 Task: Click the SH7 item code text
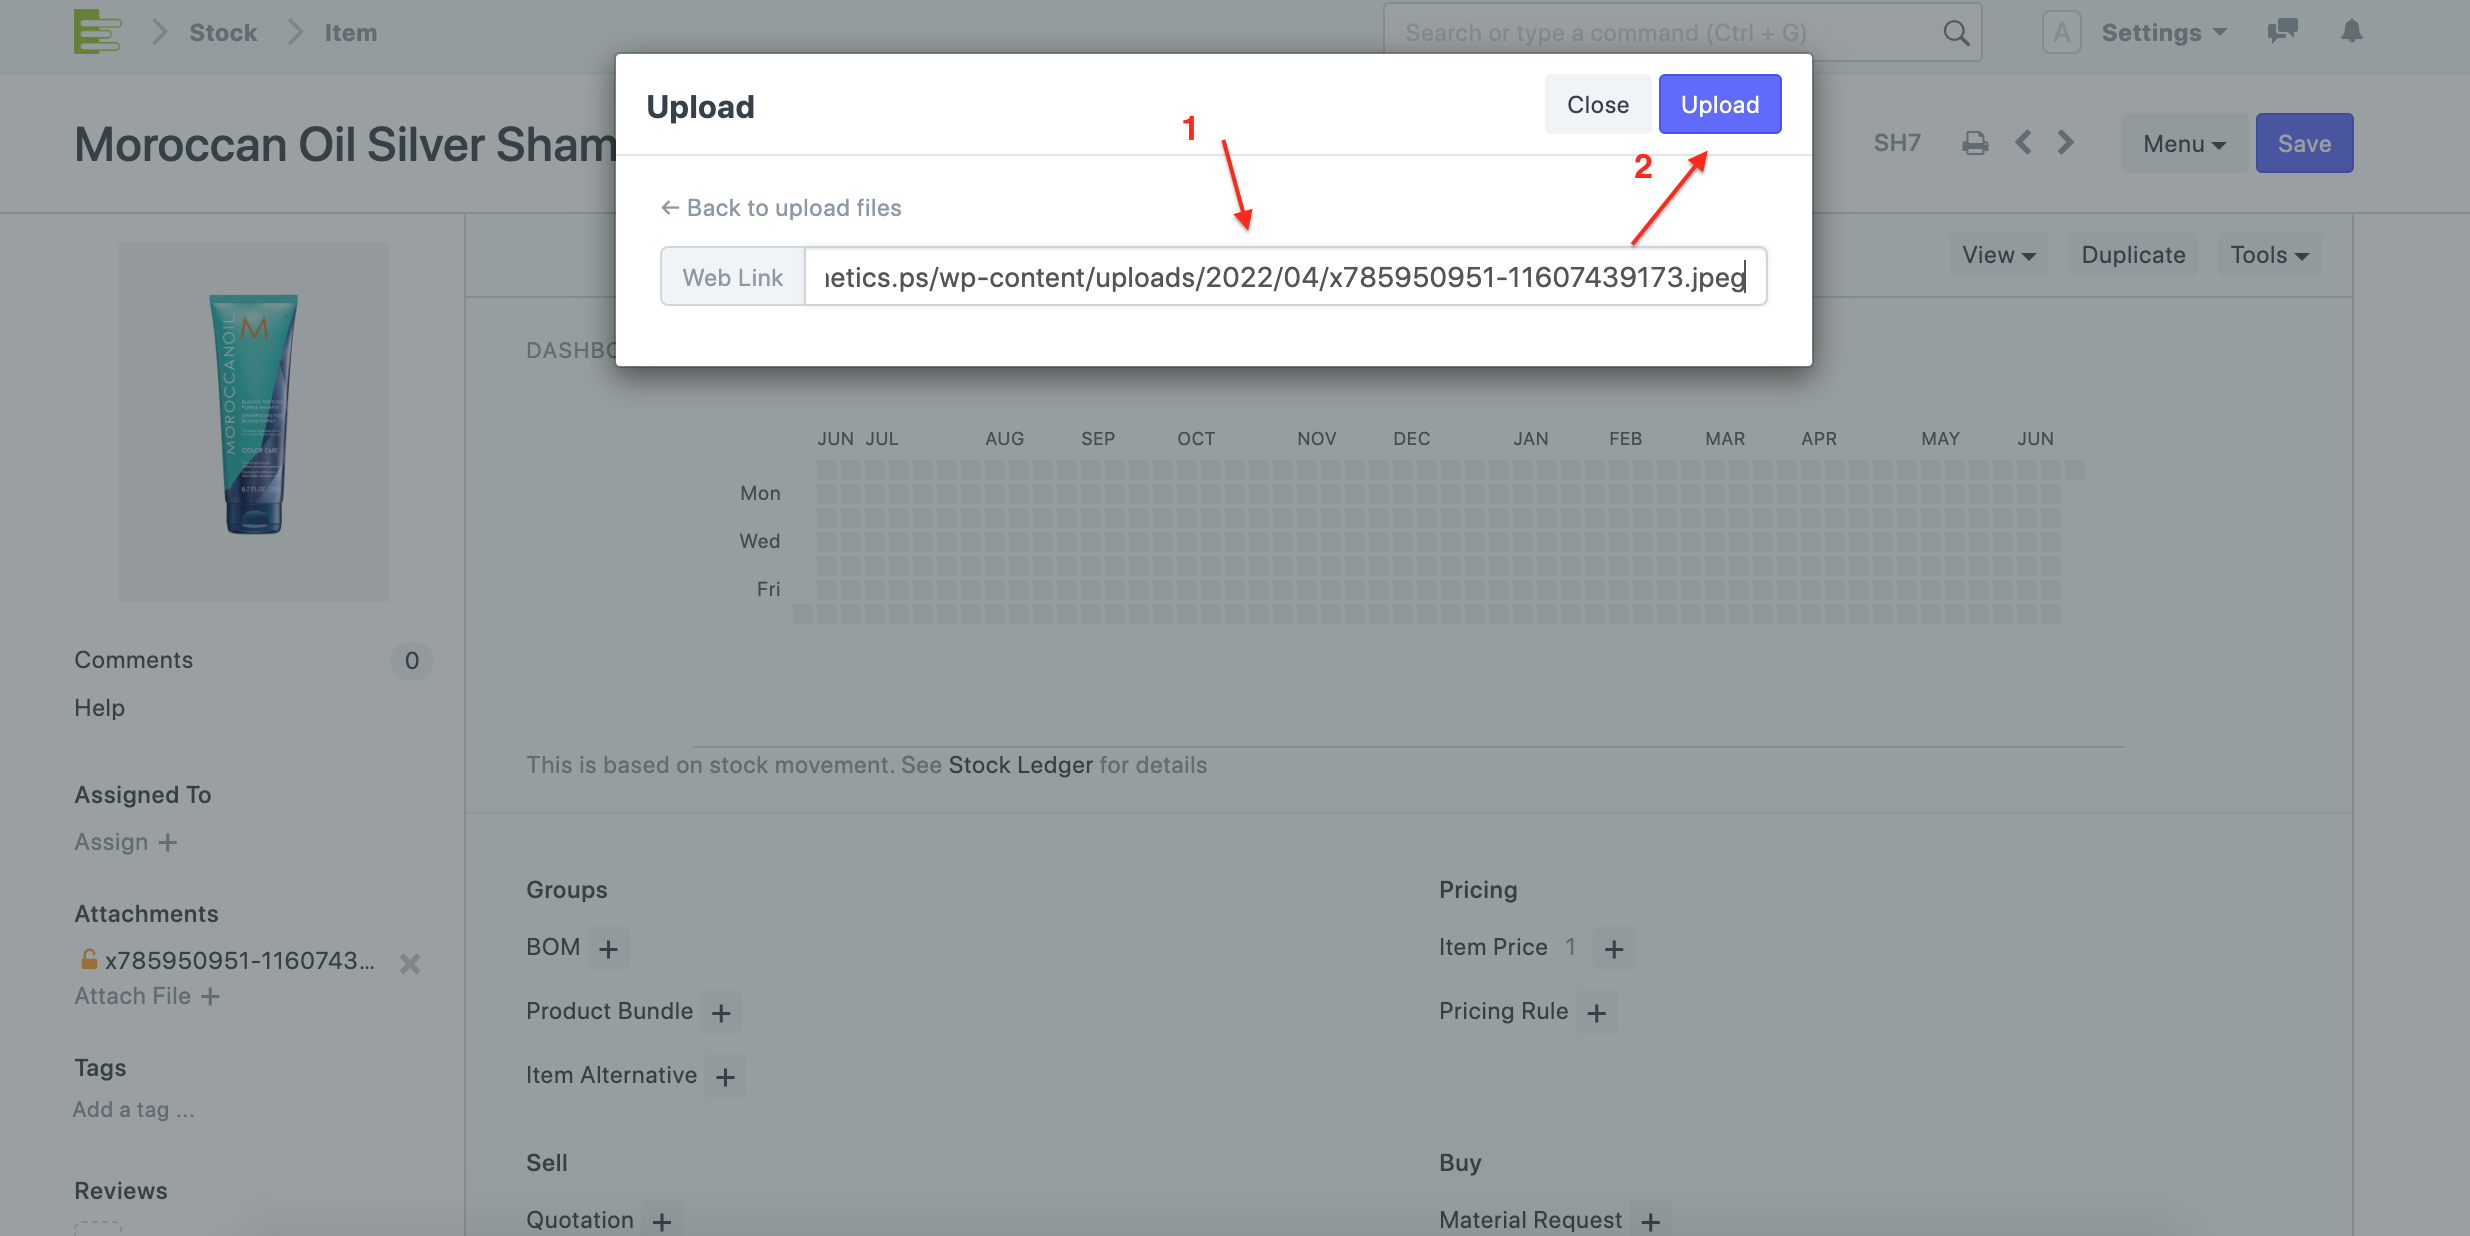[x=1897, y=143]
